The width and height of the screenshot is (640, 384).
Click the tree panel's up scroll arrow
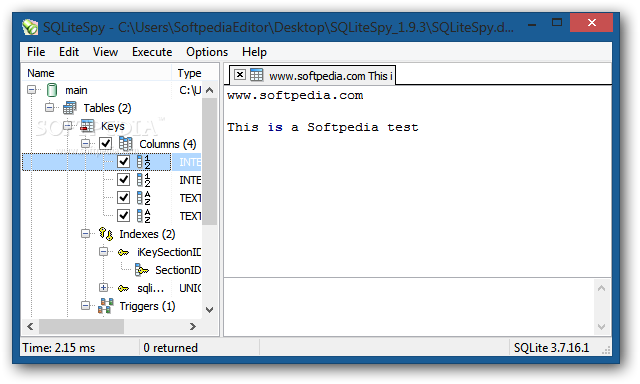(210, 90)
